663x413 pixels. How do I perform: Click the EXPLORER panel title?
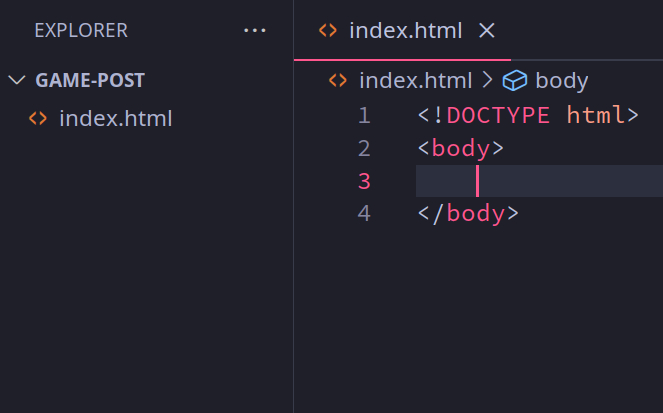pyautogui.click(x=81, y=31)
